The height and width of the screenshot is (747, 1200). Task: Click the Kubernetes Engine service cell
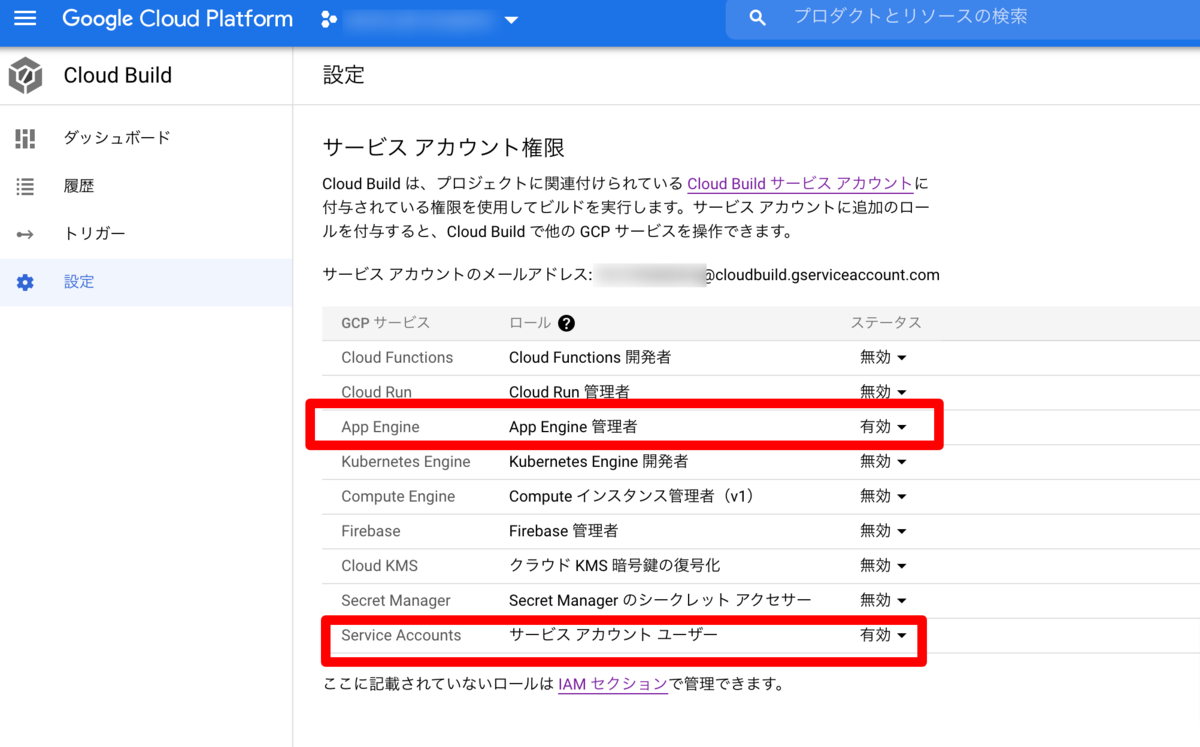[x=406, y=461]
